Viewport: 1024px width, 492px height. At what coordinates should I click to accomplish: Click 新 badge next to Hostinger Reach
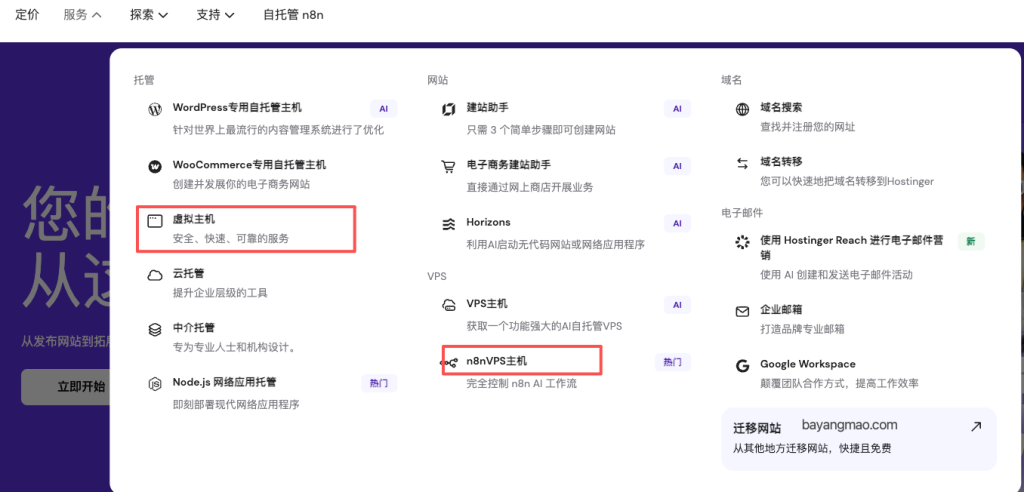(971, 242)
